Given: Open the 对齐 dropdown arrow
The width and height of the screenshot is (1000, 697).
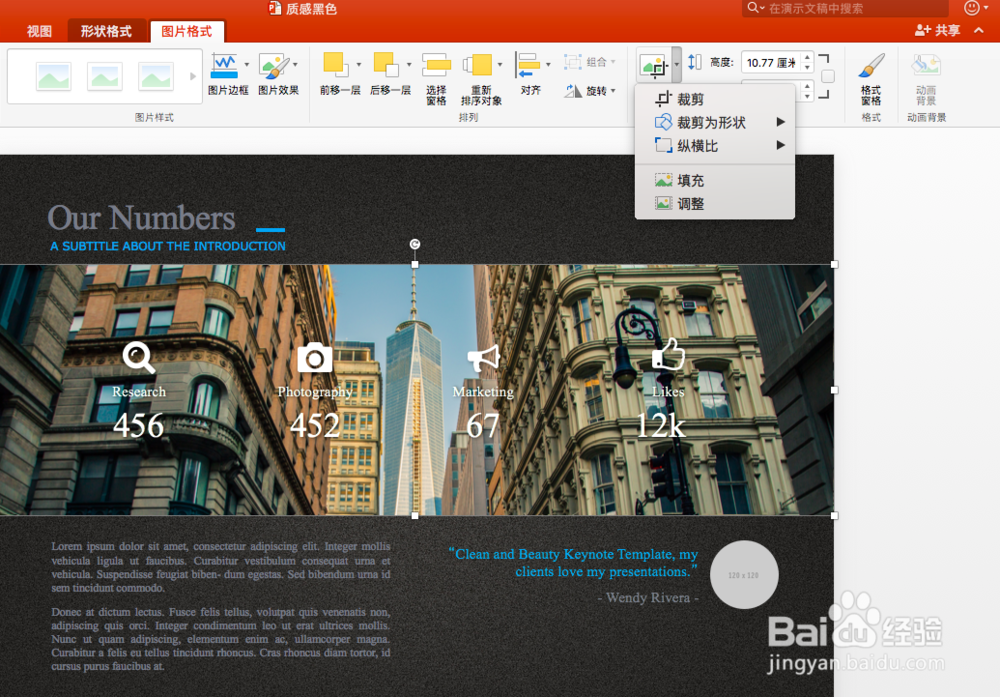Looking at the screenshot, I should [548, 64].
